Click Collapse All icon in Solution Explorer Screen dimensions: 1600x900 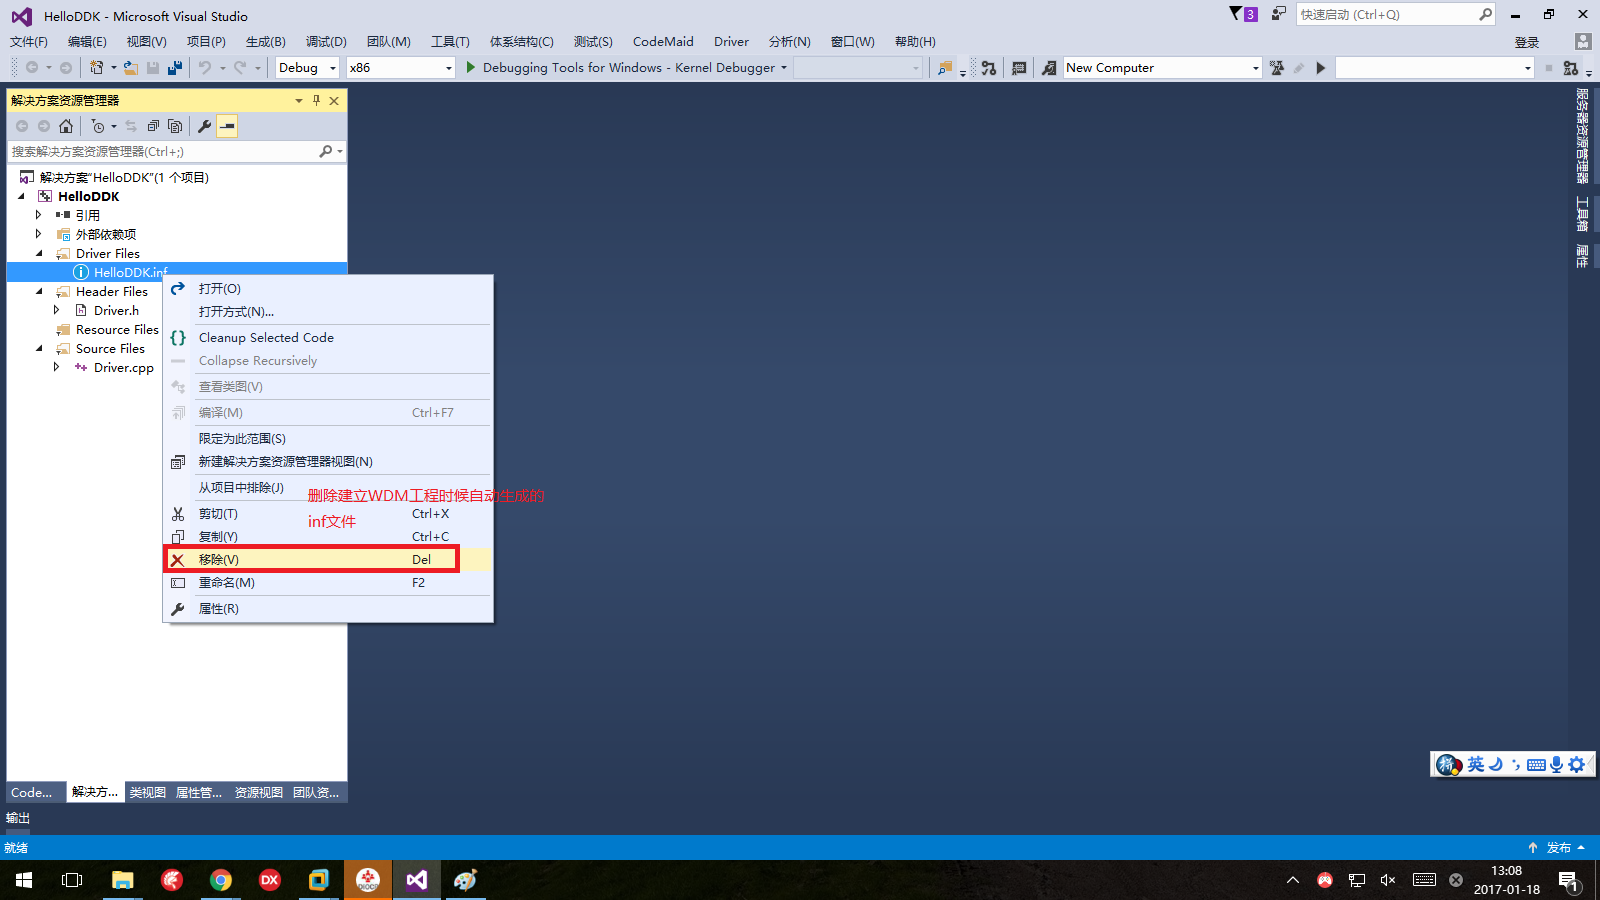pyautogui.click(x=153, y=126)
